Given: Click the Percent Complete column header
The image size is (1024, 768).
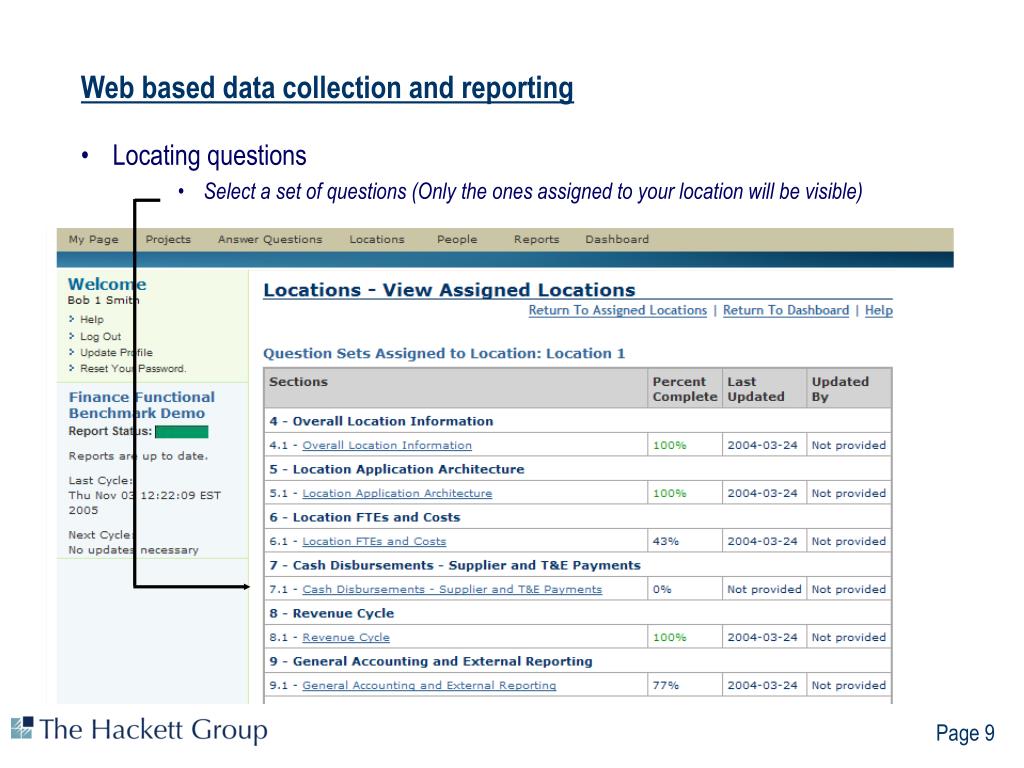Looking at the screenshot, I should click(x=684, y=389).
